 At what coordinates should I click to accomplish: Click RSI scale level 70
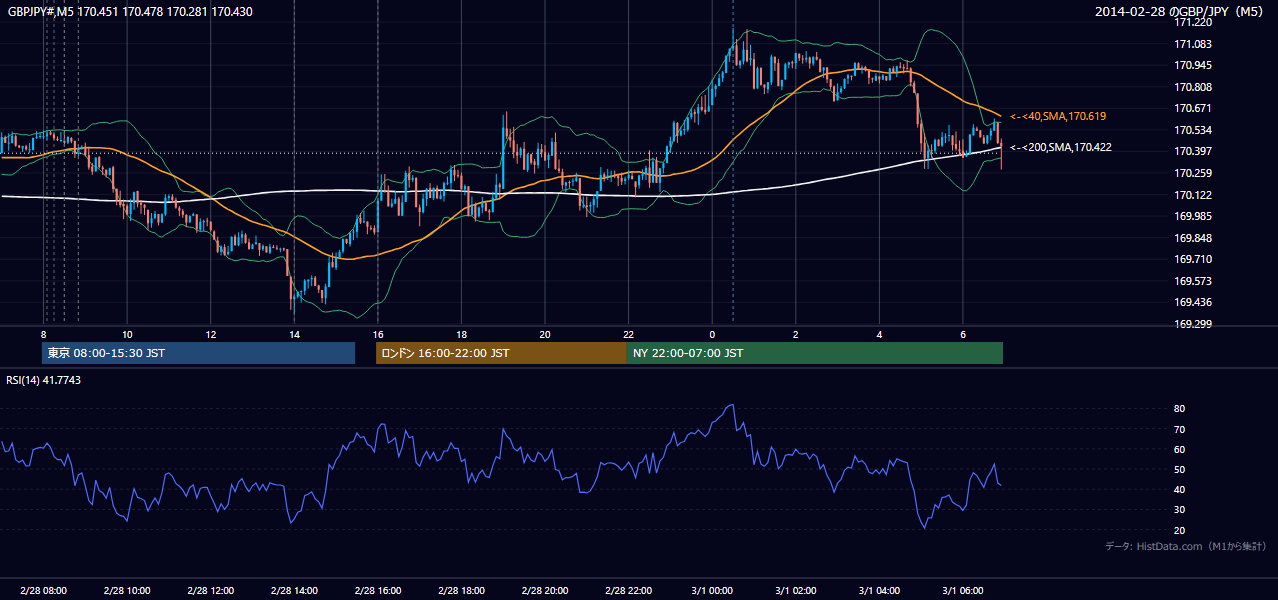1180,429
